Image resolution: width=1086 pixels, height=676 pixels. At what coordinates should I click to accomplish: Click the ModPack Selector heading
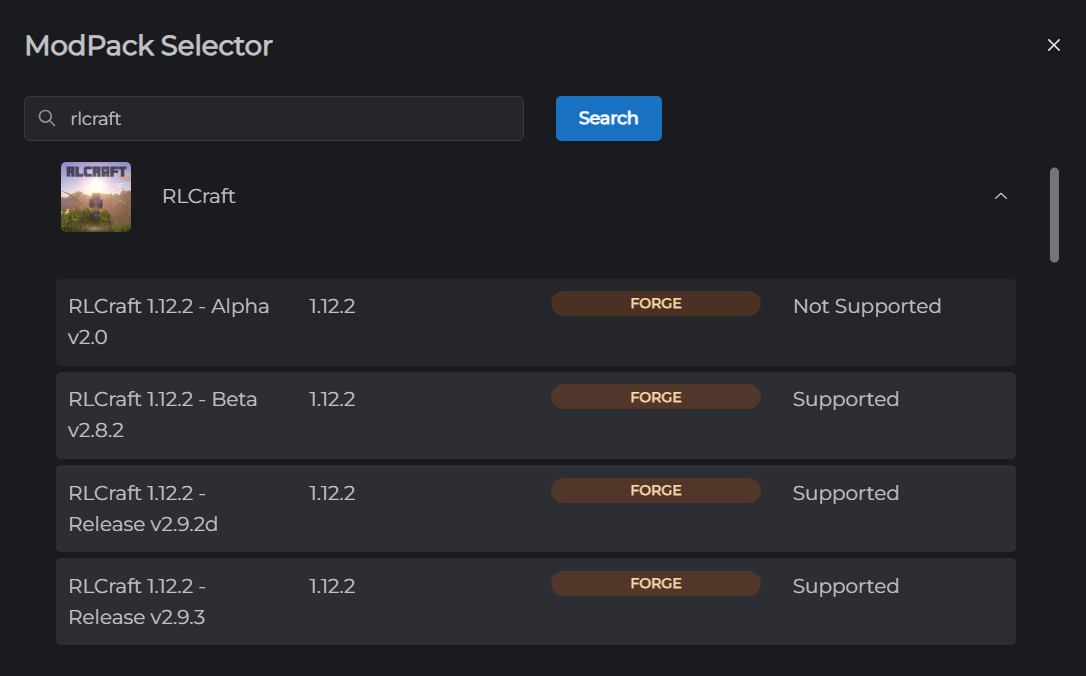click(149, 46)
